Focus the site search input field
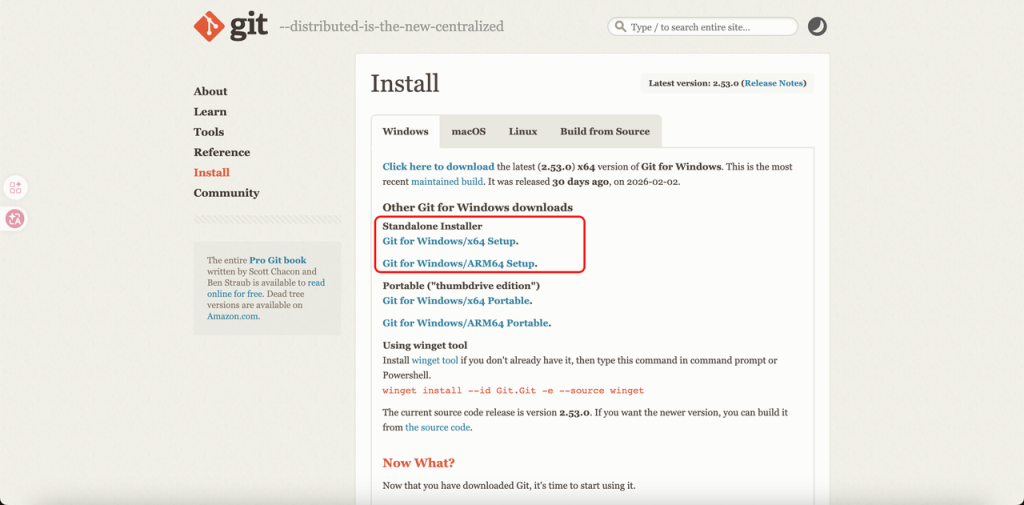The width and height of the screenshot is (1024, 505). point(710,27)
